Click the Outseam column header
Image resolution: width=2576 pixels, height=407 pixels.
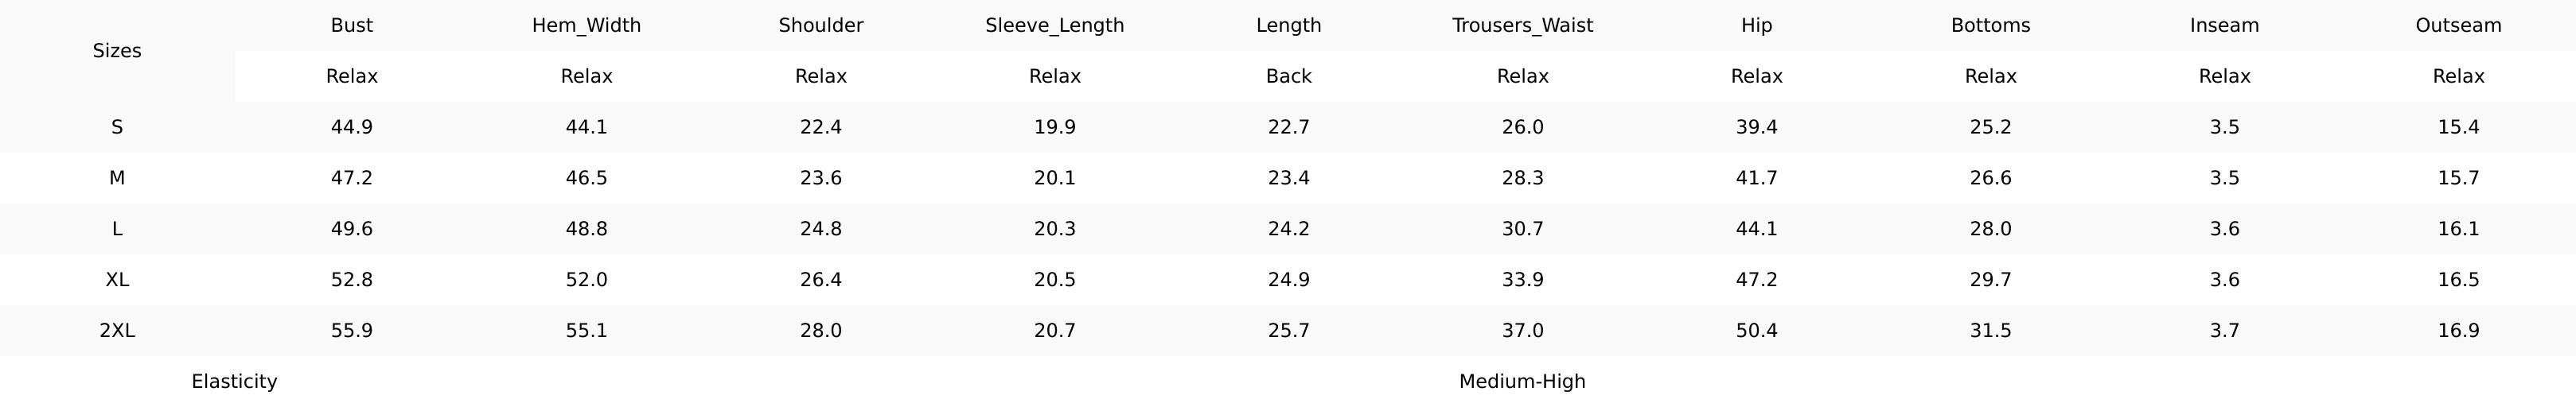[x=2458, y=26]
